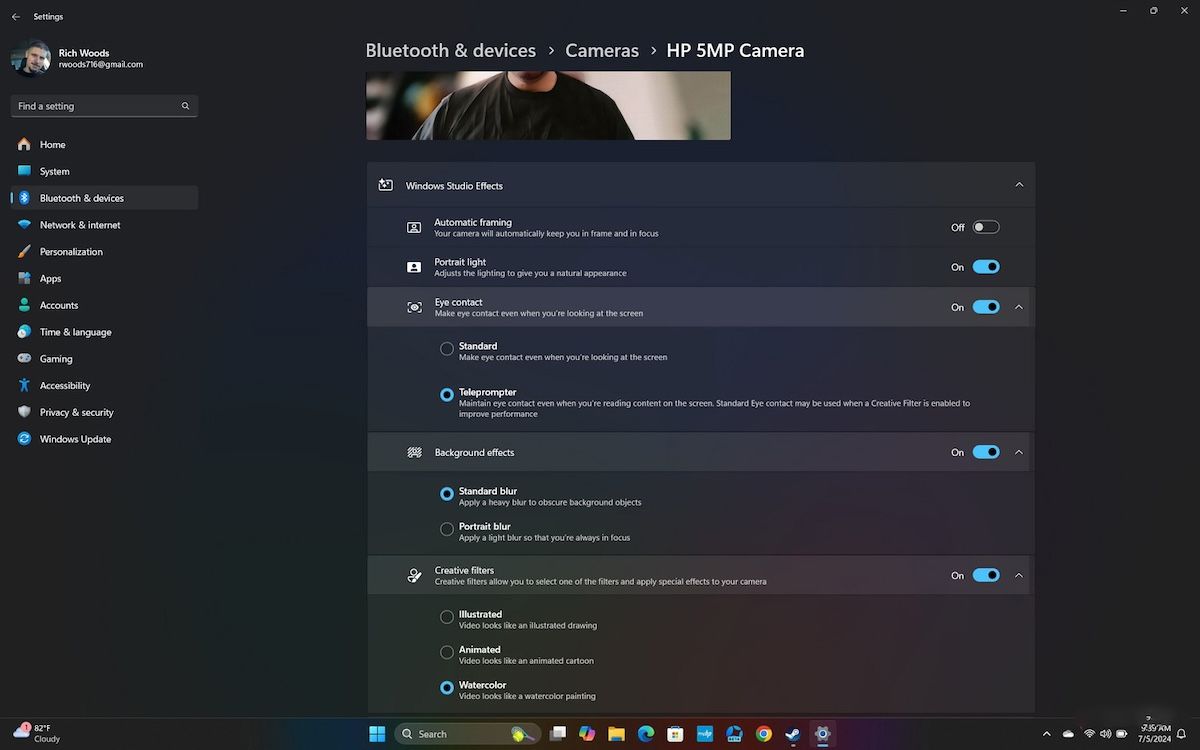
Task: Open the Windows Update page
Action: 104,439
